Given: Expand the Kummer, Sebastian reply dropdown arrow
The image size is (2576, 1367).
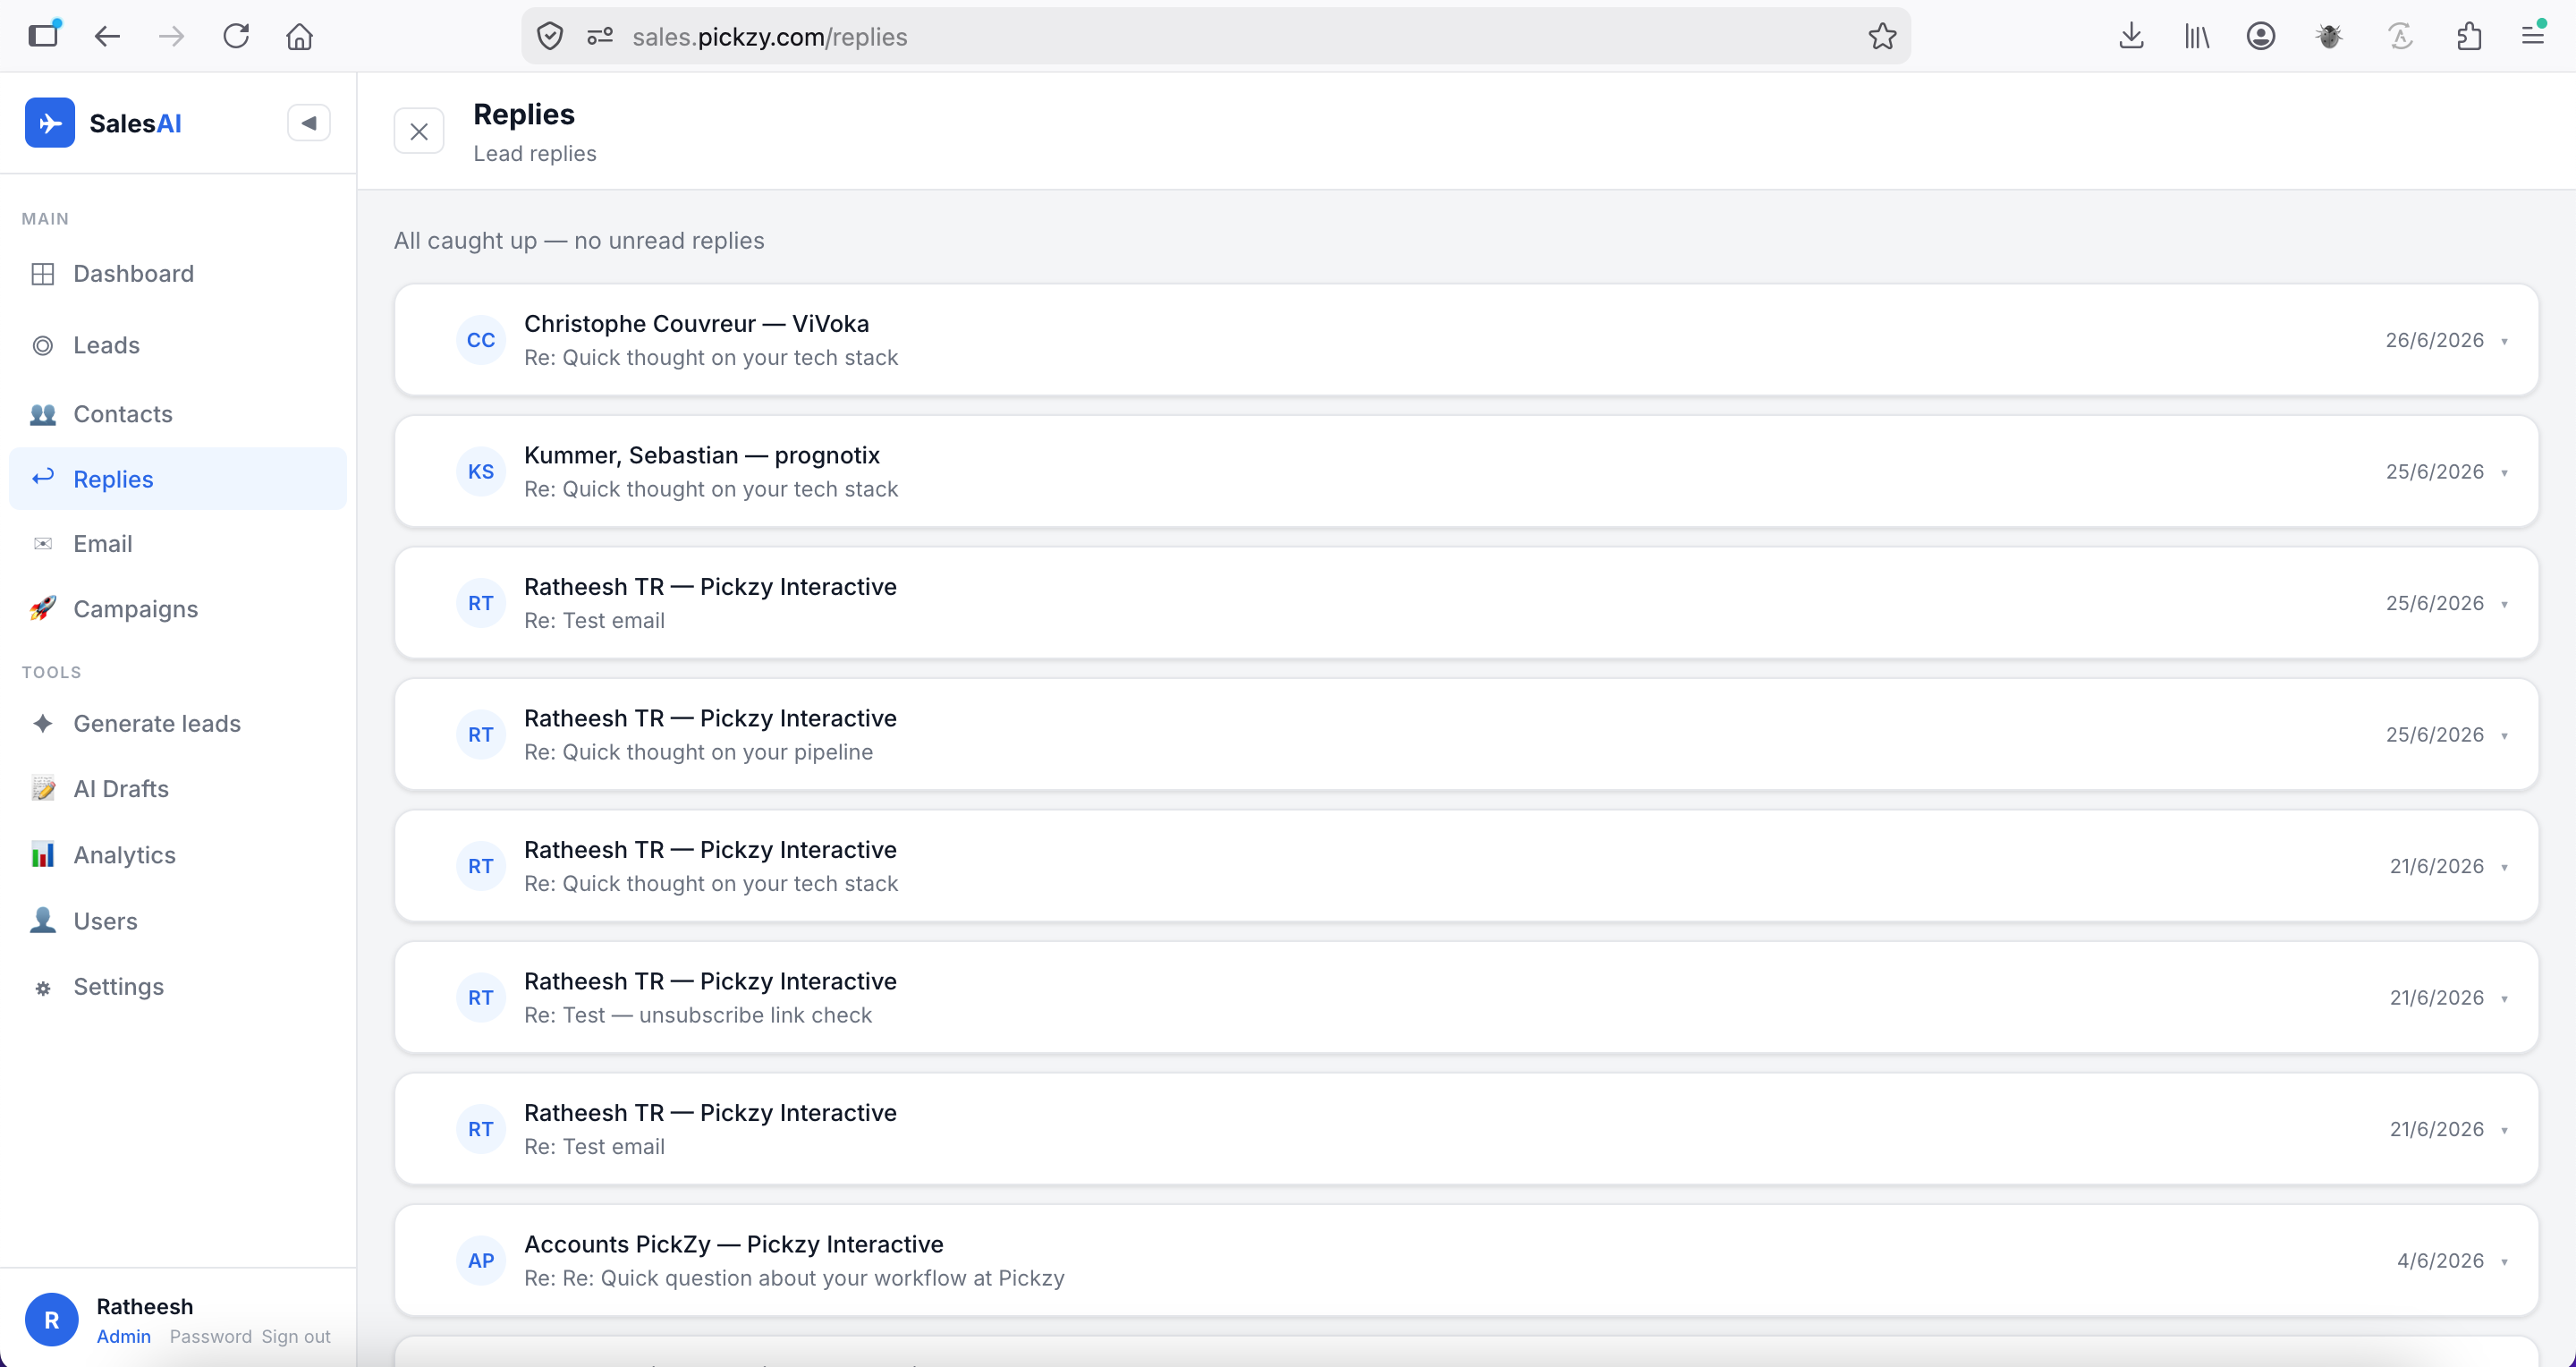Looking at the screenshot, I should click(2505, 473).
